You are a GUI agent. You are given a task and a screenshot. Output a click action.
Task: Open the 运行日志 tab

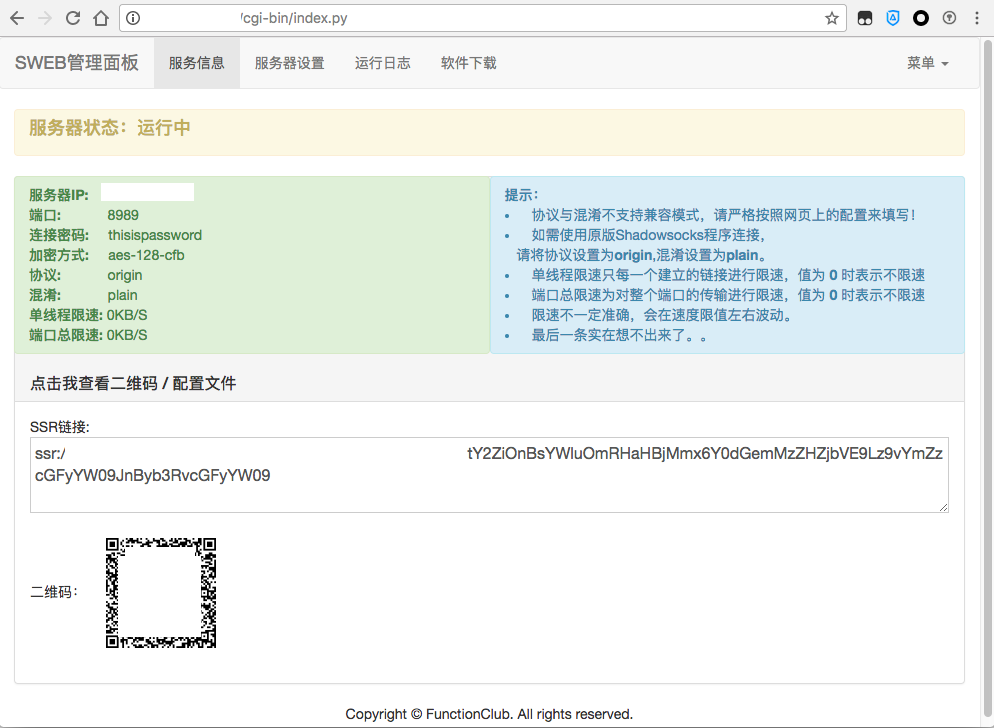(382, 63)
